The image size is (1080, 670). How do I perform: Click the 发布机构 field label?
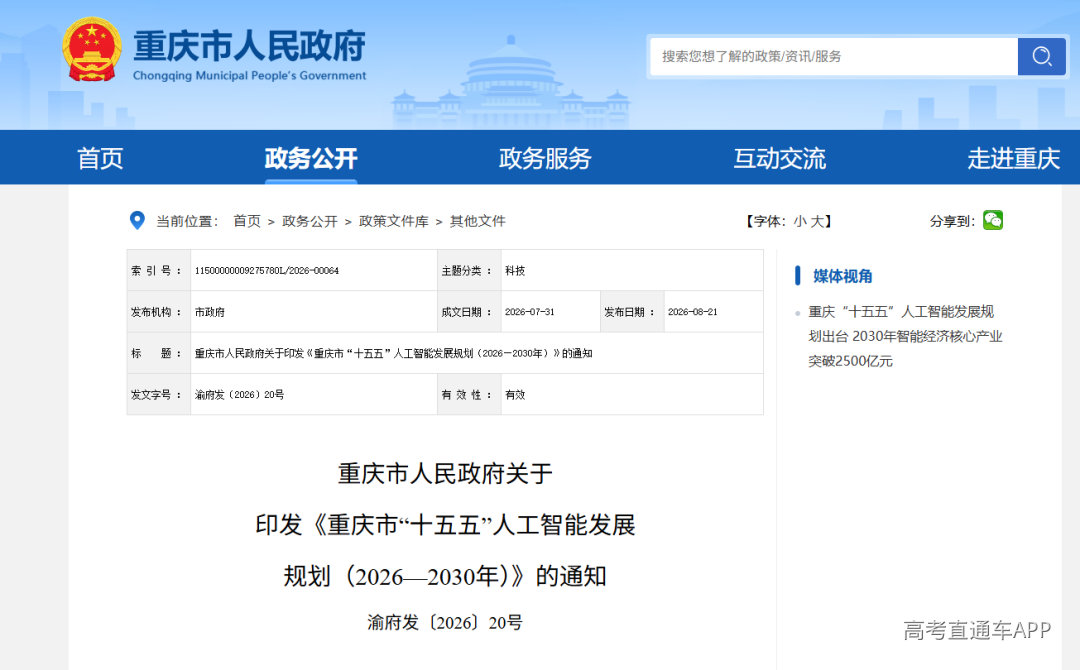(156, 312)
